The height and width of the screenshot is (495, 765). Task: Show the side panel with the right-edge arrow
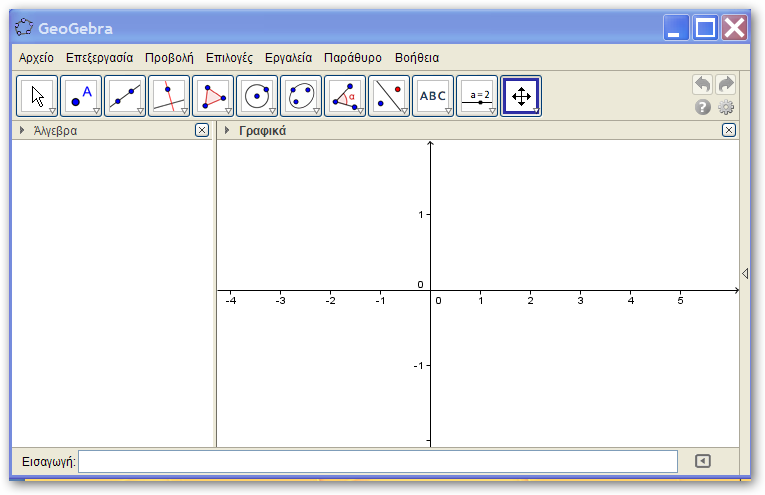coord(745,273)
